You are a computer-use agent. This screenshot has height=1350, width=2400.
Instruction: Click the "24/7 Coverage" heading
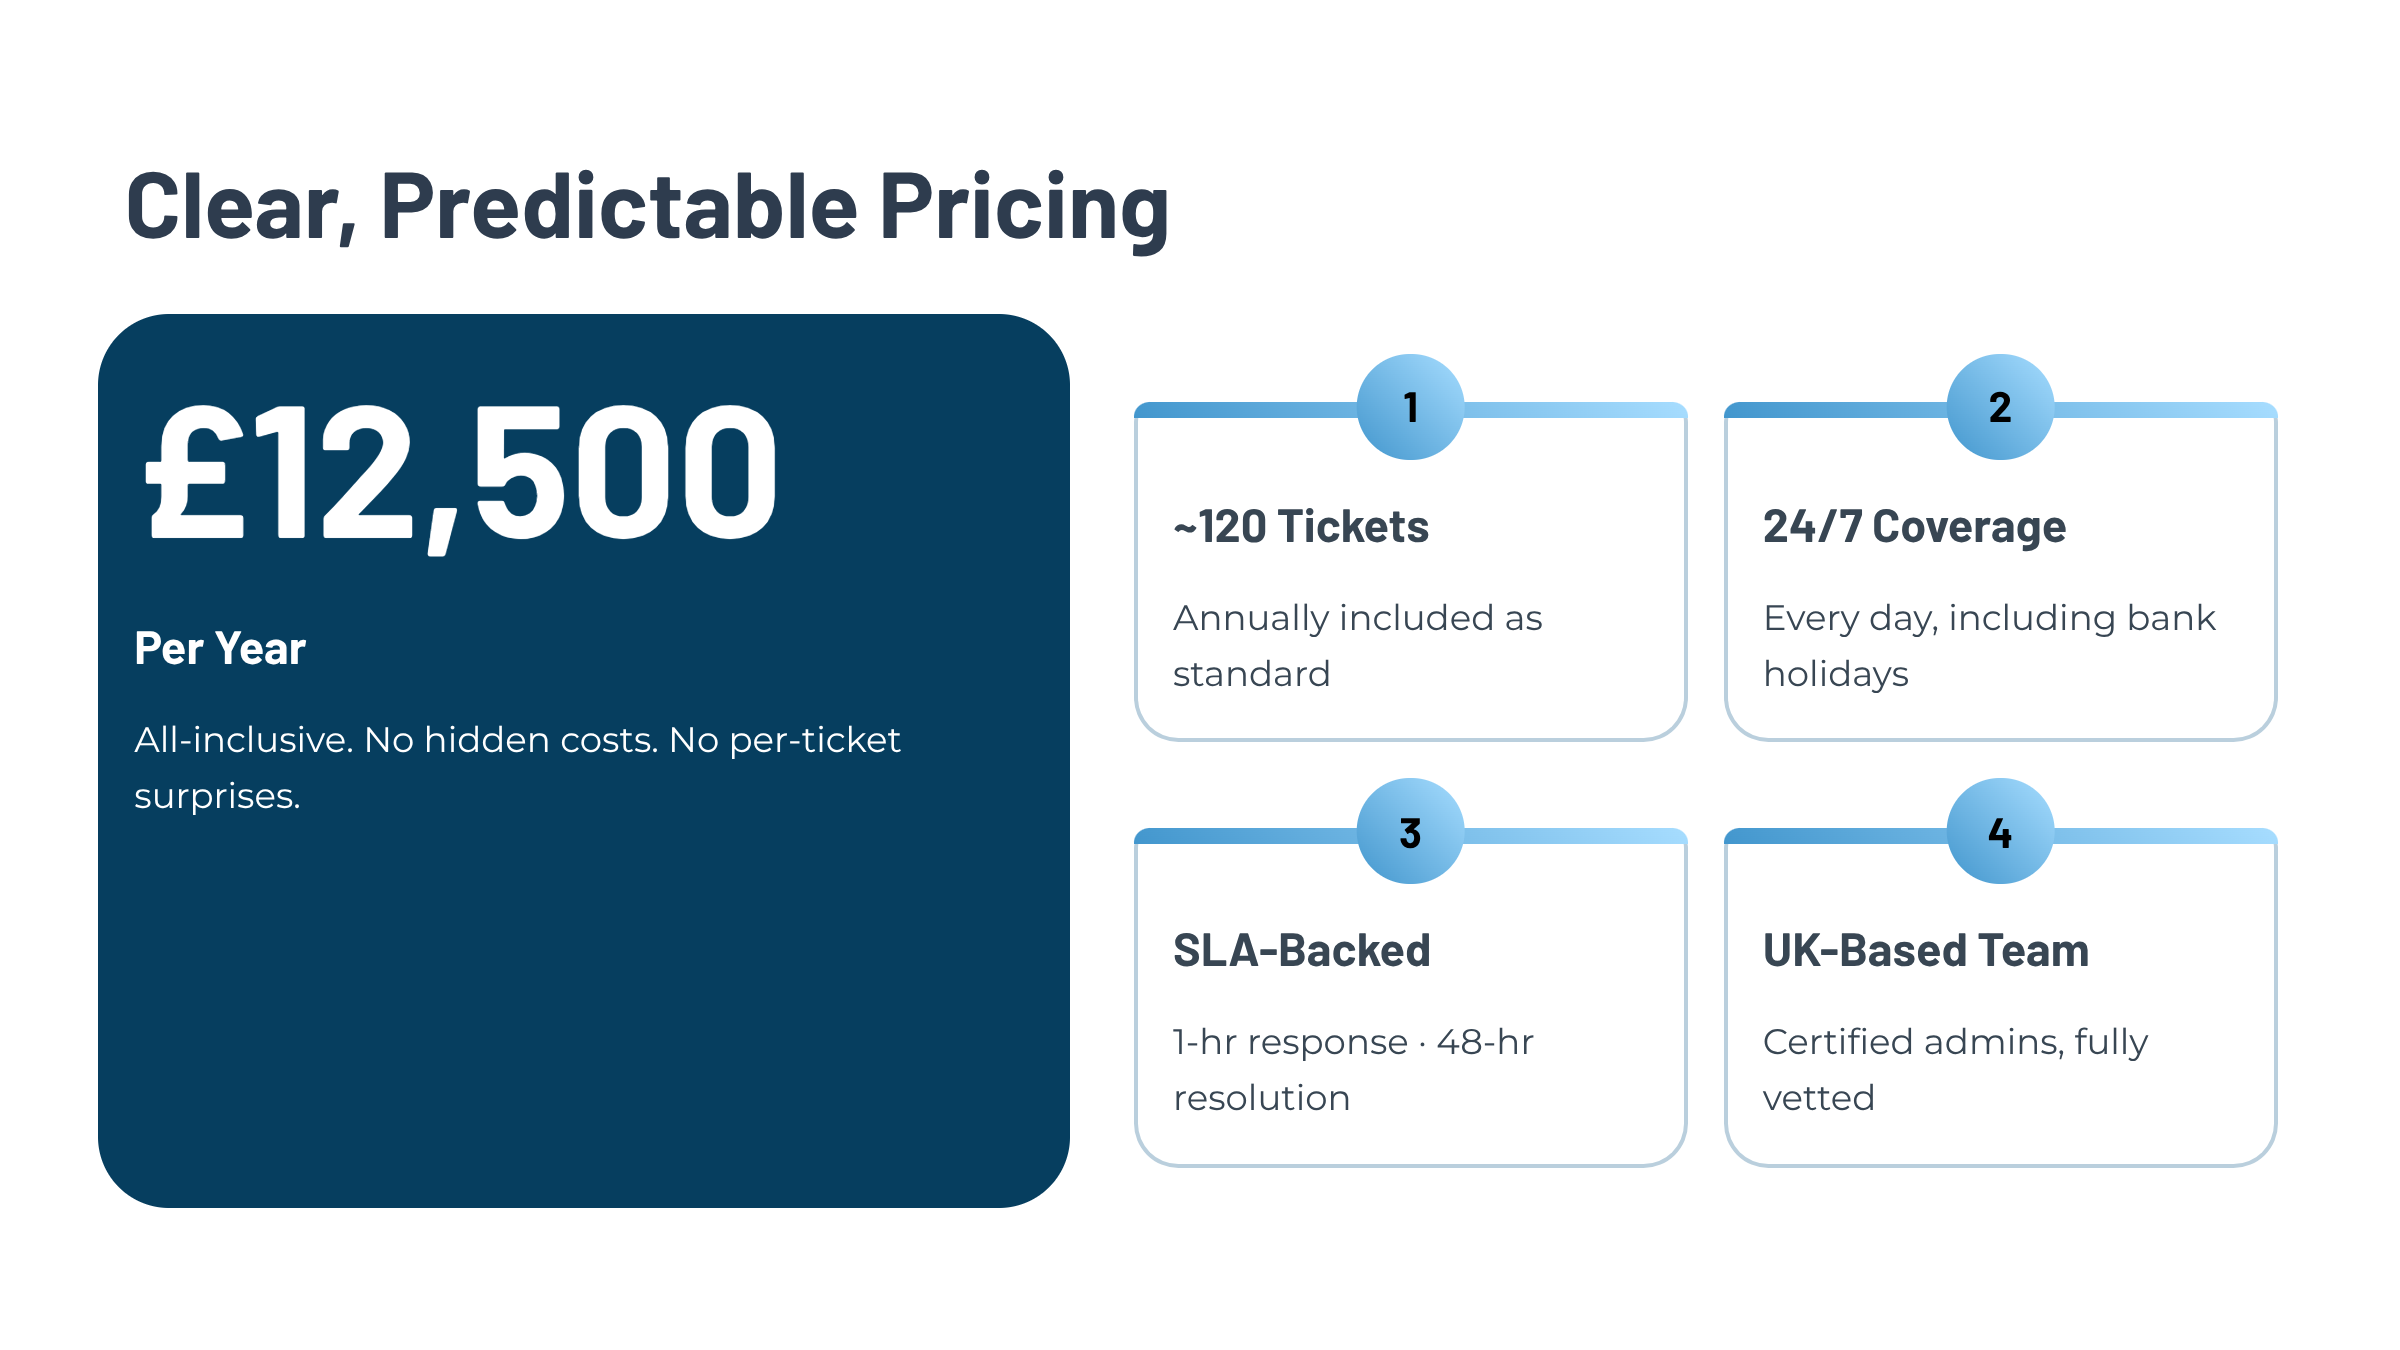pos(1914,527)
